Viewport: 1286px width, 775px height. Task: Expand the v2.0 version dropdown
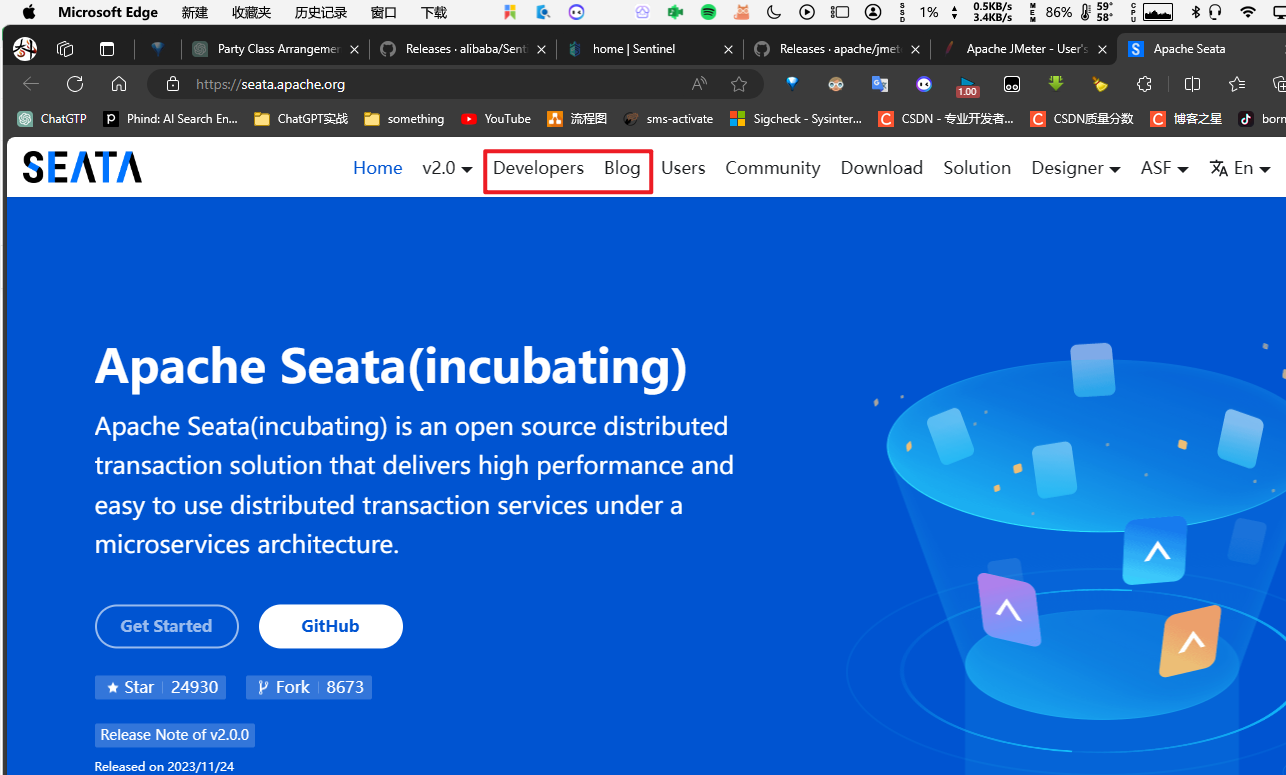point(447,168)
